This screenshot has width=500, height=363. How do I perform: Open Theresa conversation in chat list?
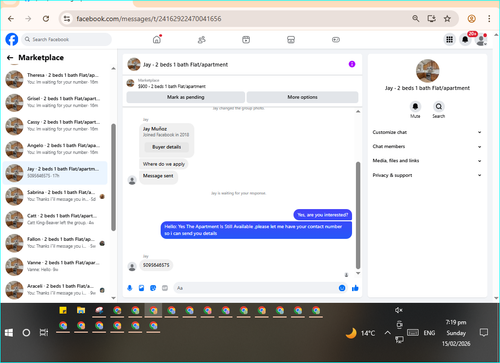tap(55, 79)
